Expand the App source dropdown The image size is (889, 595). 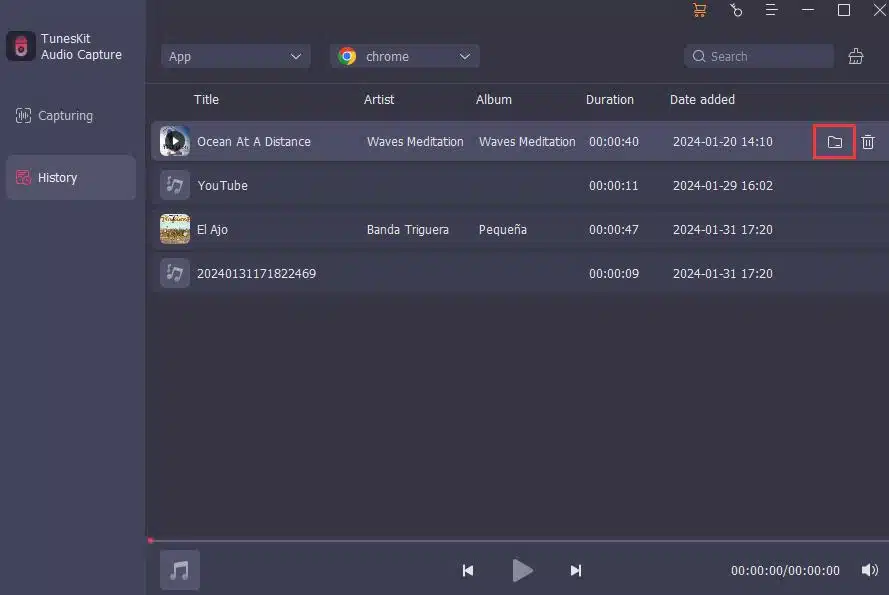[235, 56]
